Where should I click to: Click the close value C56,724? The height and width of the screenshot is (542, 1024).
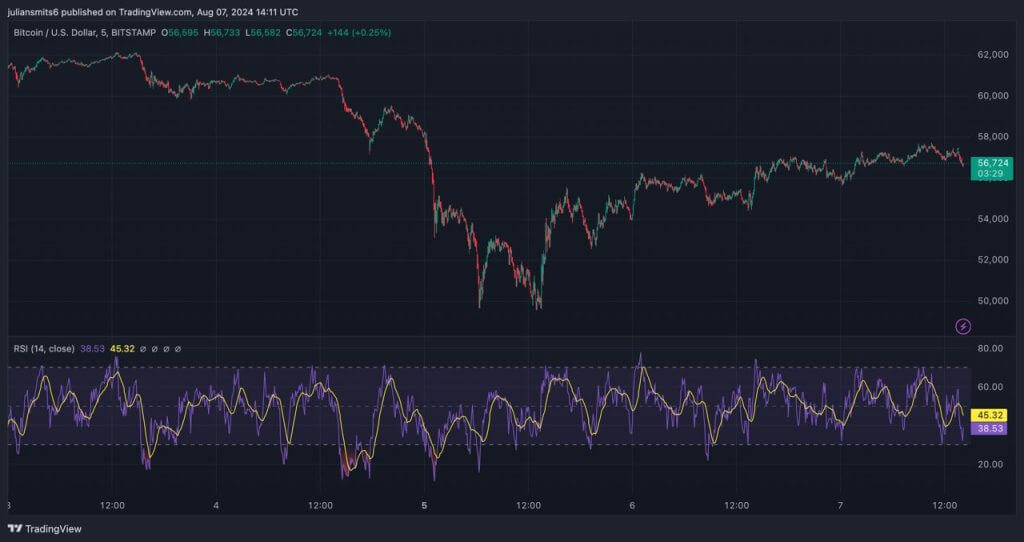tap(304, 33)
